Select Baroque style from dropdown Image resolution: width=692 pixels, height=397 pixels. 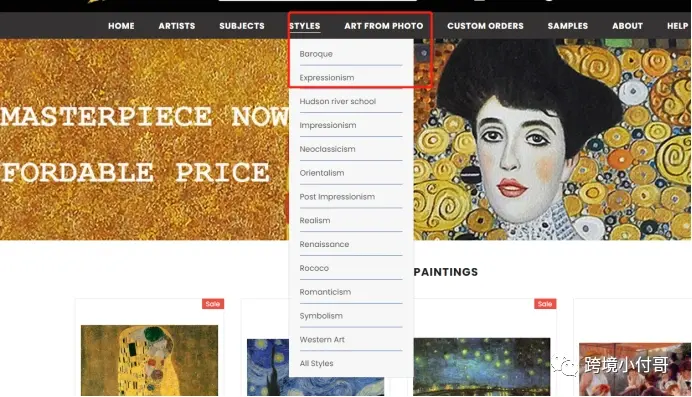click(316, 54)
